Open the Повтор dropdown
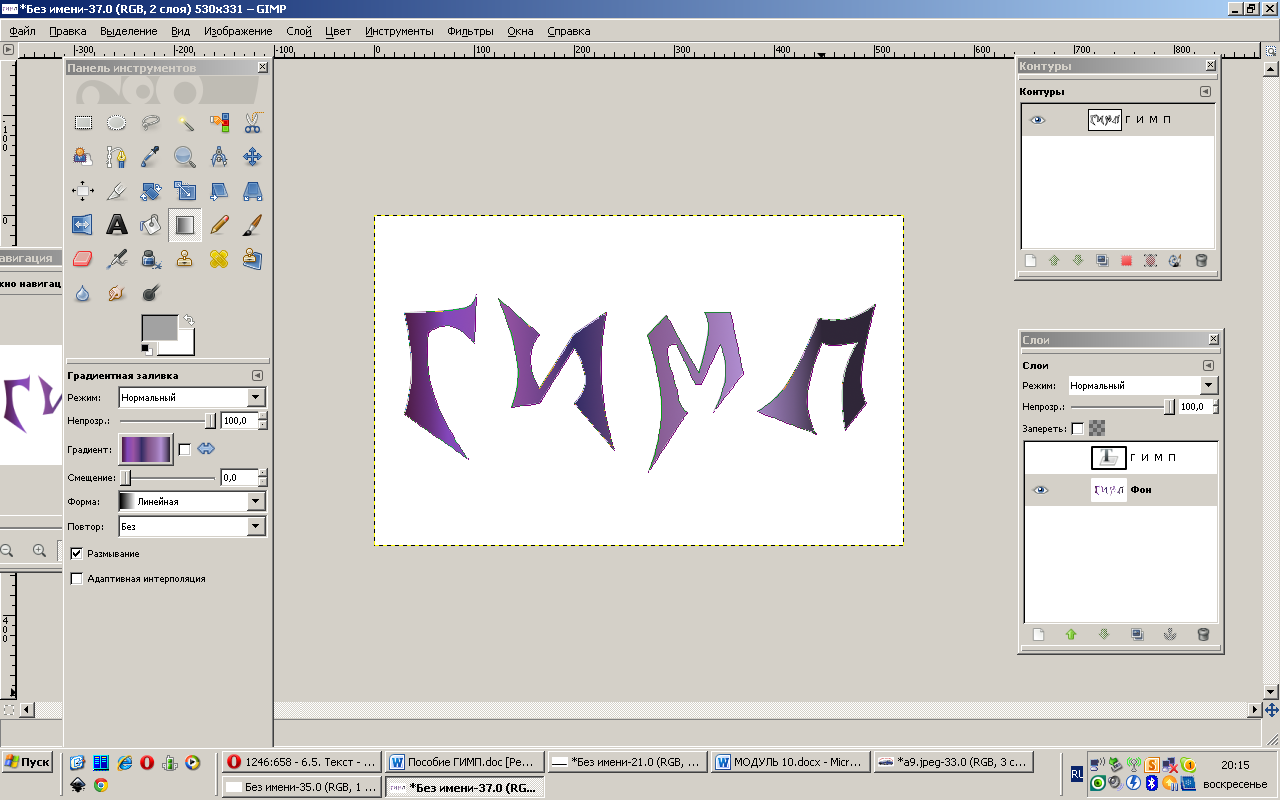 pos(192,526)
